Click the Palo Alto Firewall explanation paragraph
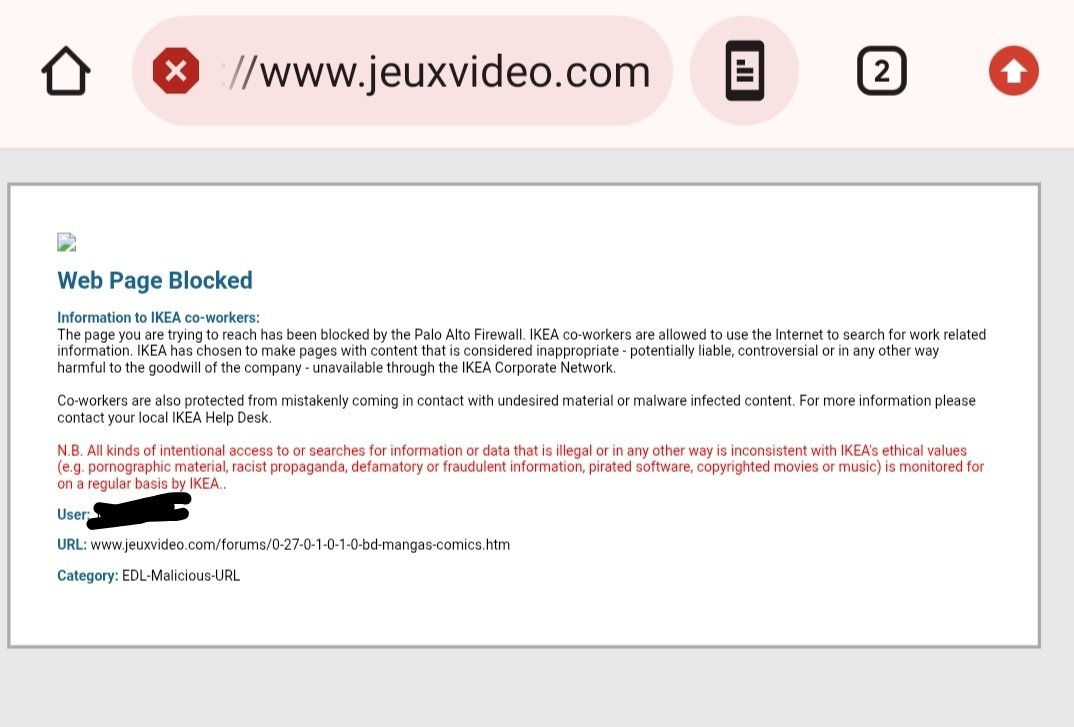The image size is (1074, 727). [x=522, y=351]
